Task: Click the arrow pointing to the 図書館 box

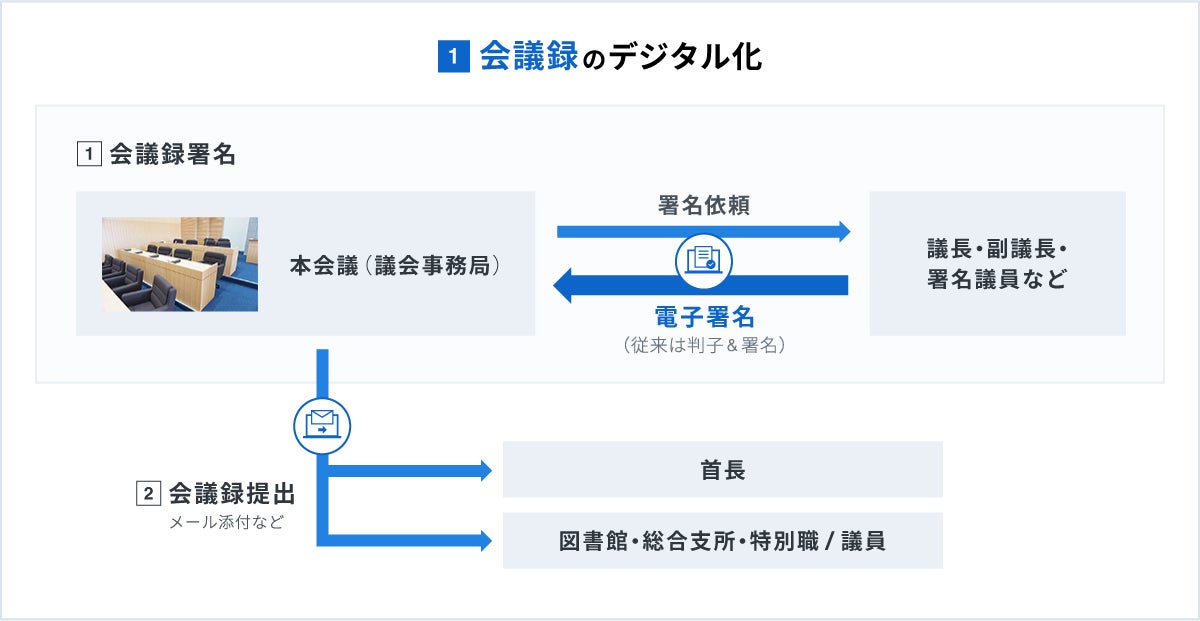Action: point(410,541)
